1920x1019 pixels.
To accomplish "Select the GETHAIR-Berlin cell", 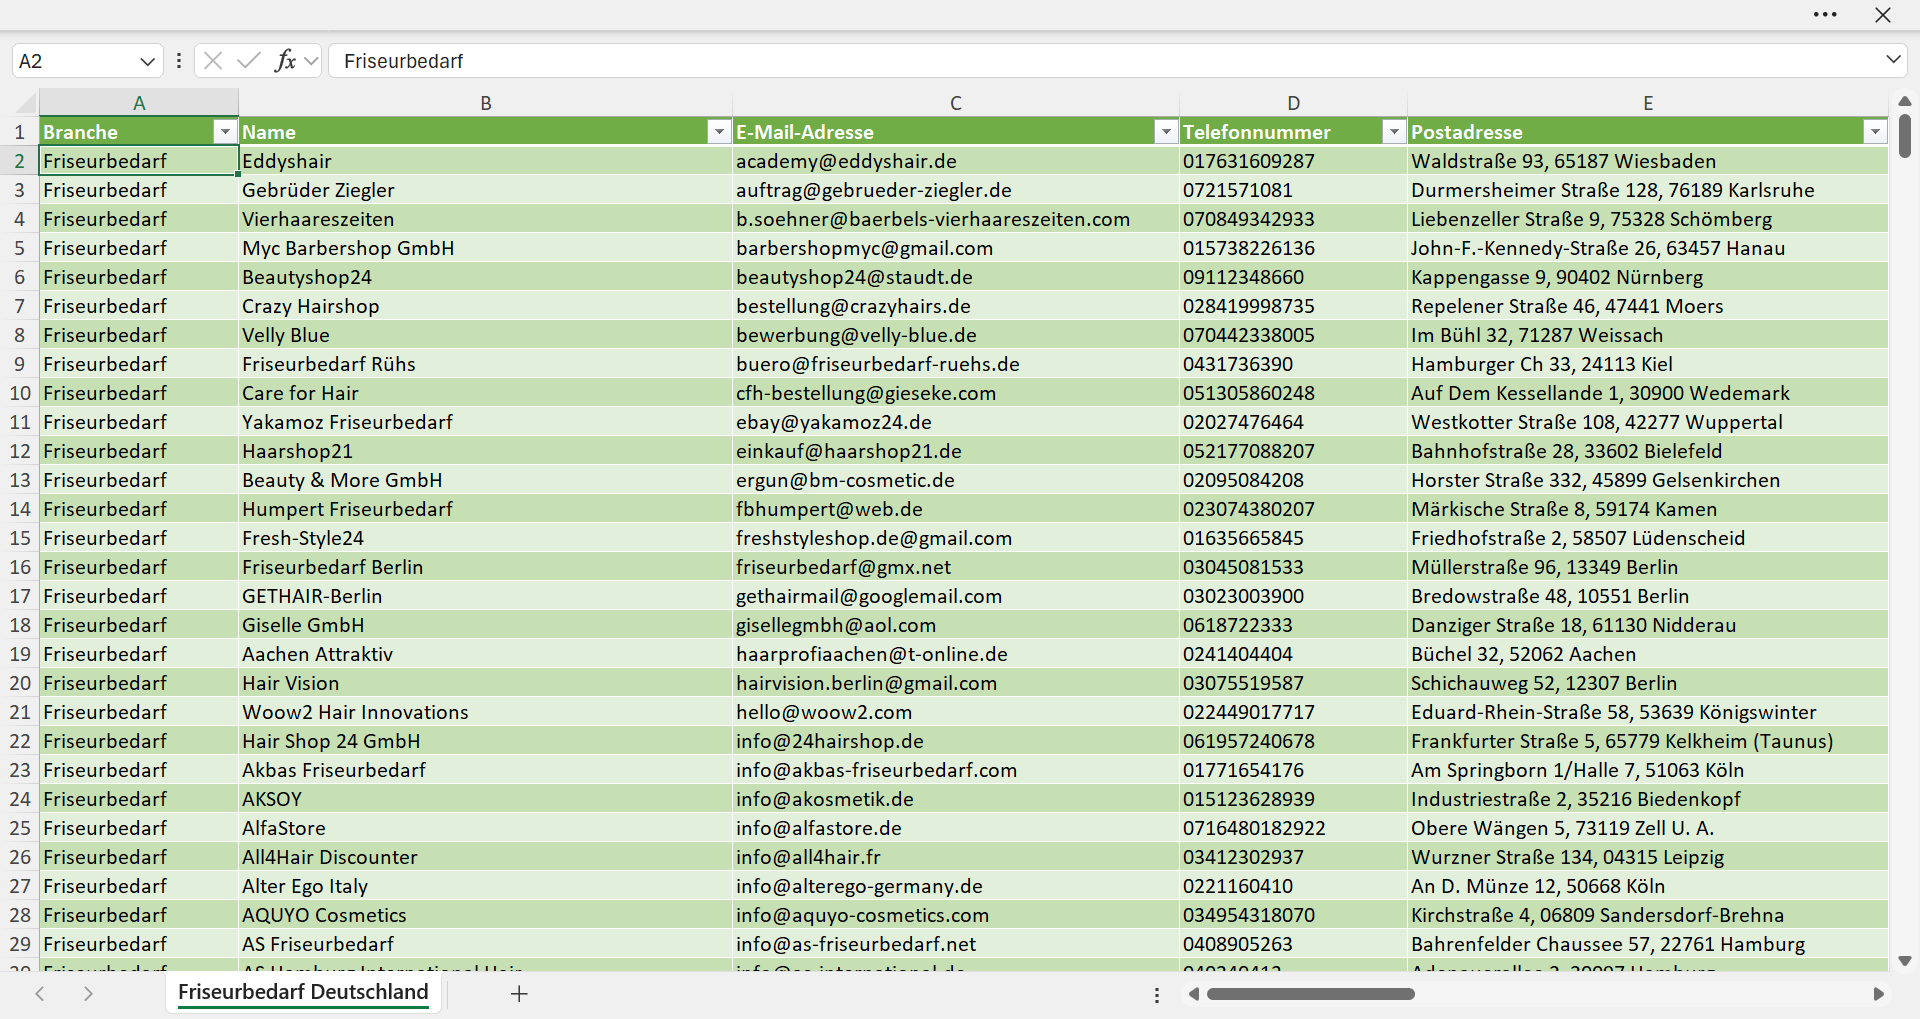I will click(x=486, y=596).
